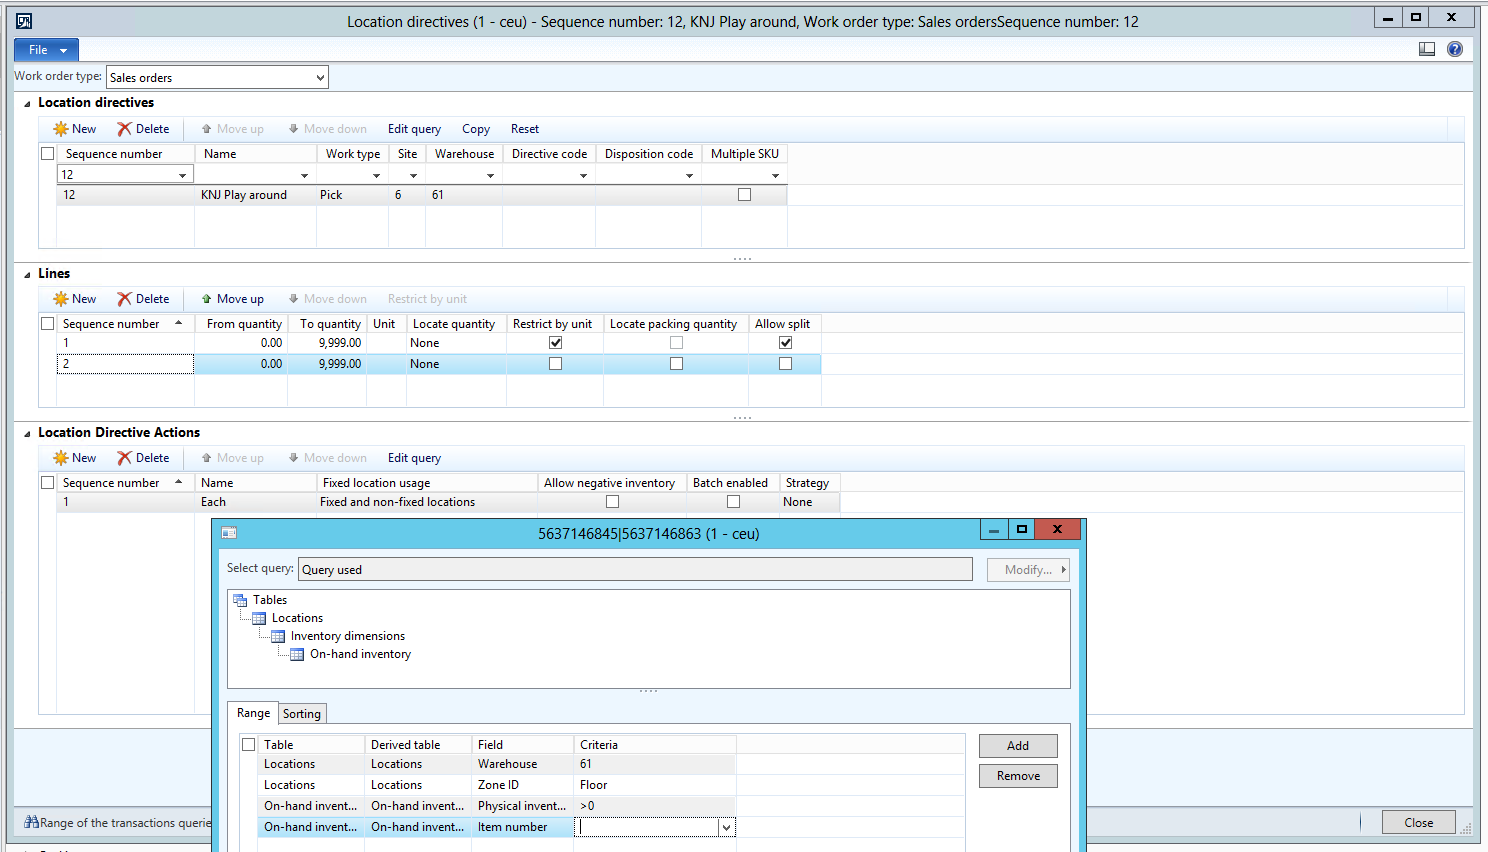Click Delete icon in Location Directive Actions toolbar
Screen dimensions: 1488x852
coord(125,458)
